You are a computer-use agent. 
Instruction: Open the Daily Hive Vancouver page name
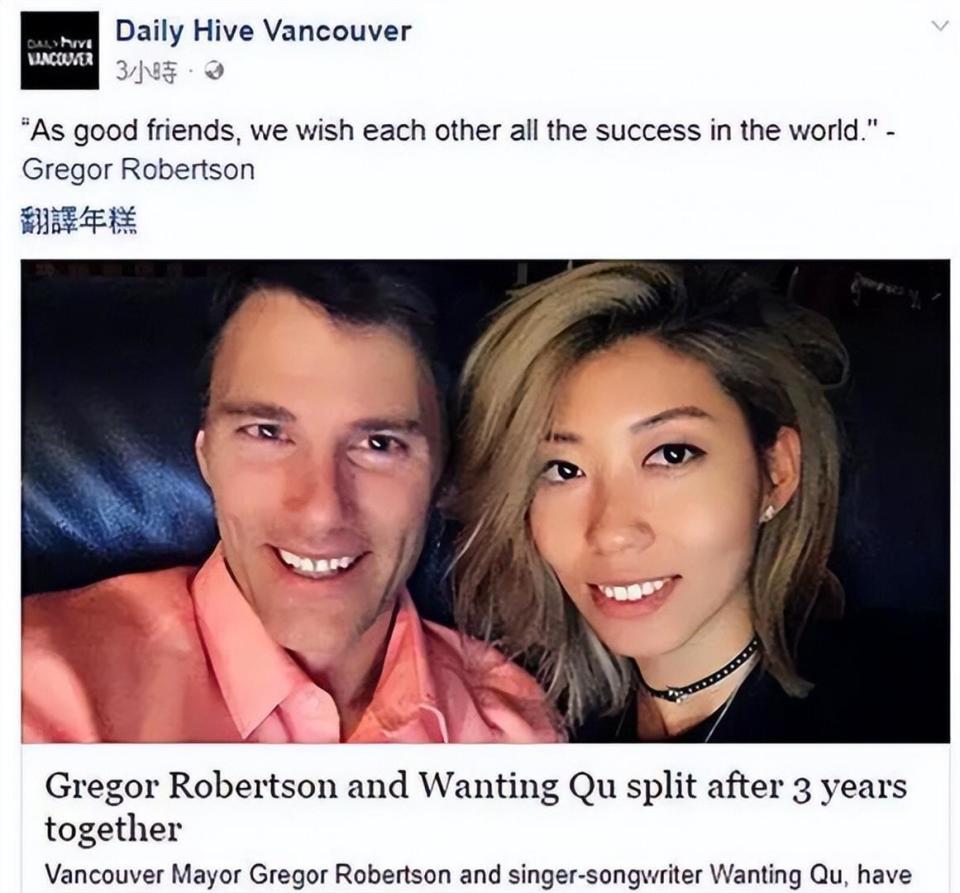263,31
